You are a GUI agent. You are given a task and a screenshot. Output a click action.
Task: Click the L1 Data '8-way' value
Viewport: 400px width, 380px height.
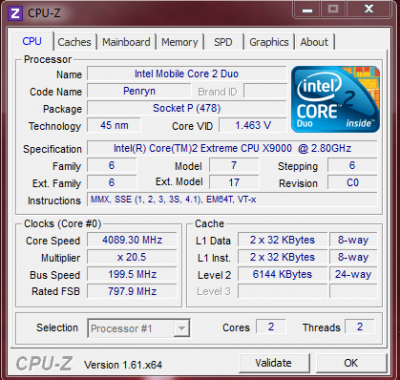click(353, 240)
